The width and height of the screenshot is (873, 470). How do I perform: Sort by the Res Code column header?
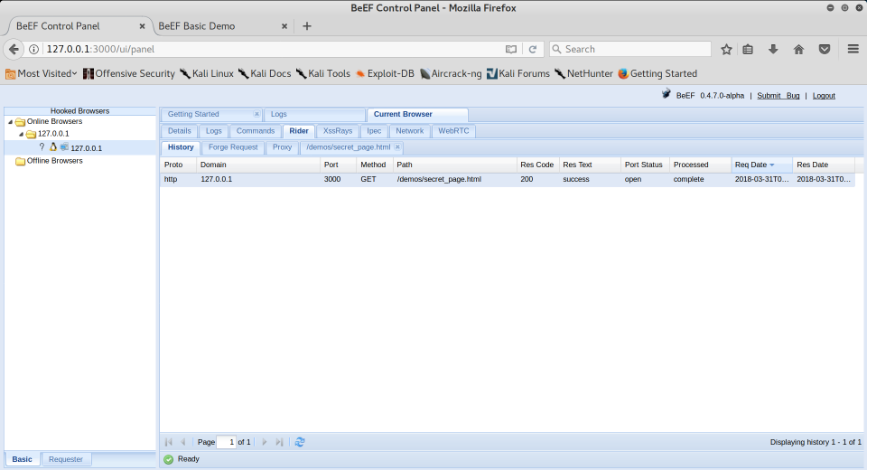click(537, 165)
